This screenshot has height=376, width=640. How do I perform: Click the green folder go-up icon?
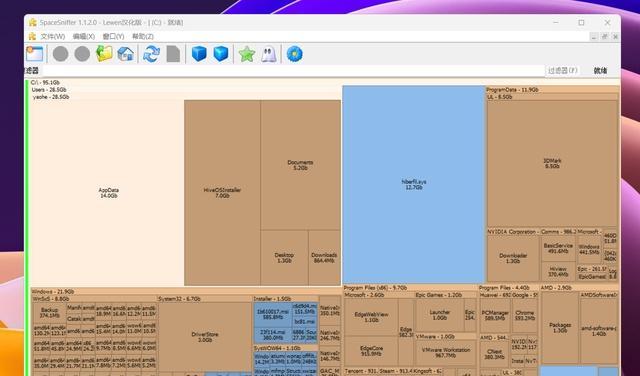tap(104, 54)
